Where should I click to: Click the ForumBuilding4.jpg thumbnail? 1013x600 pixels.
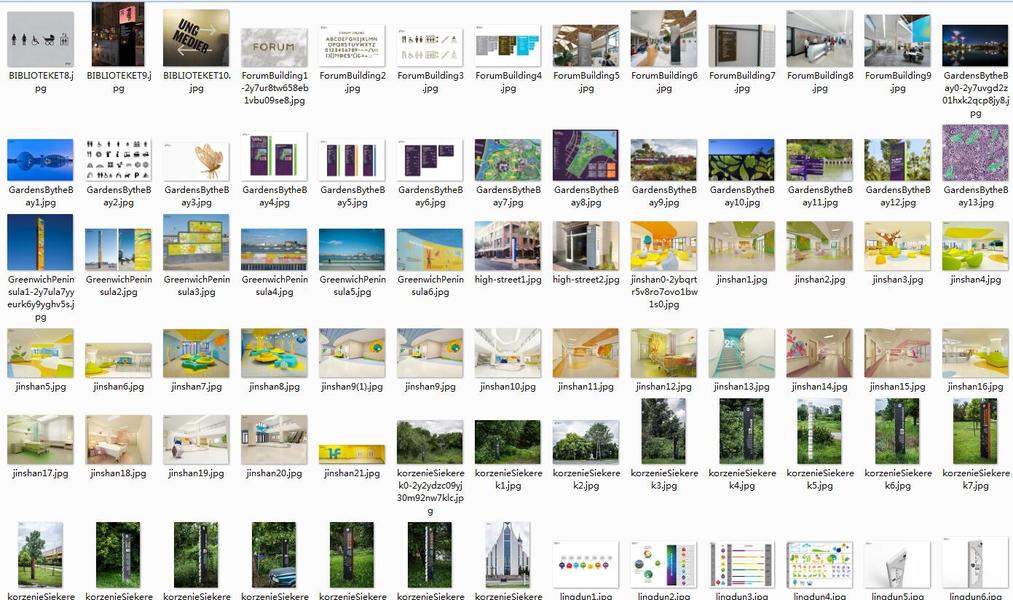[508, 45]
